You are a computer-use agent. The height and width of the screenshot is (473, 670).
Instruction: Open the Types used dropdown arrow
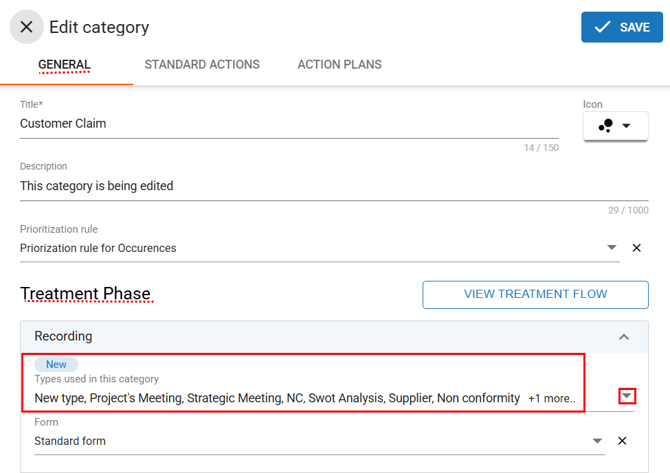coord(627,396)
